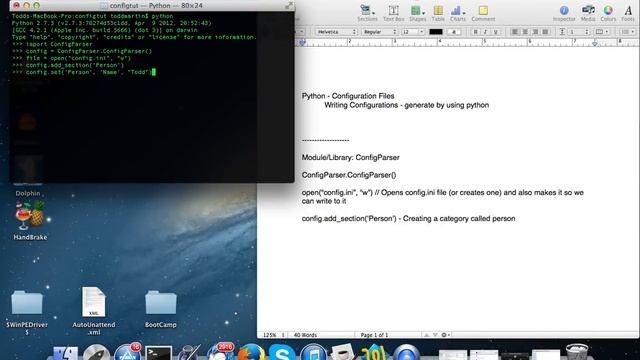The height and width of the screenshot is (360, 640).
Task: Open the Trash in the Dock
Action: 577,352
